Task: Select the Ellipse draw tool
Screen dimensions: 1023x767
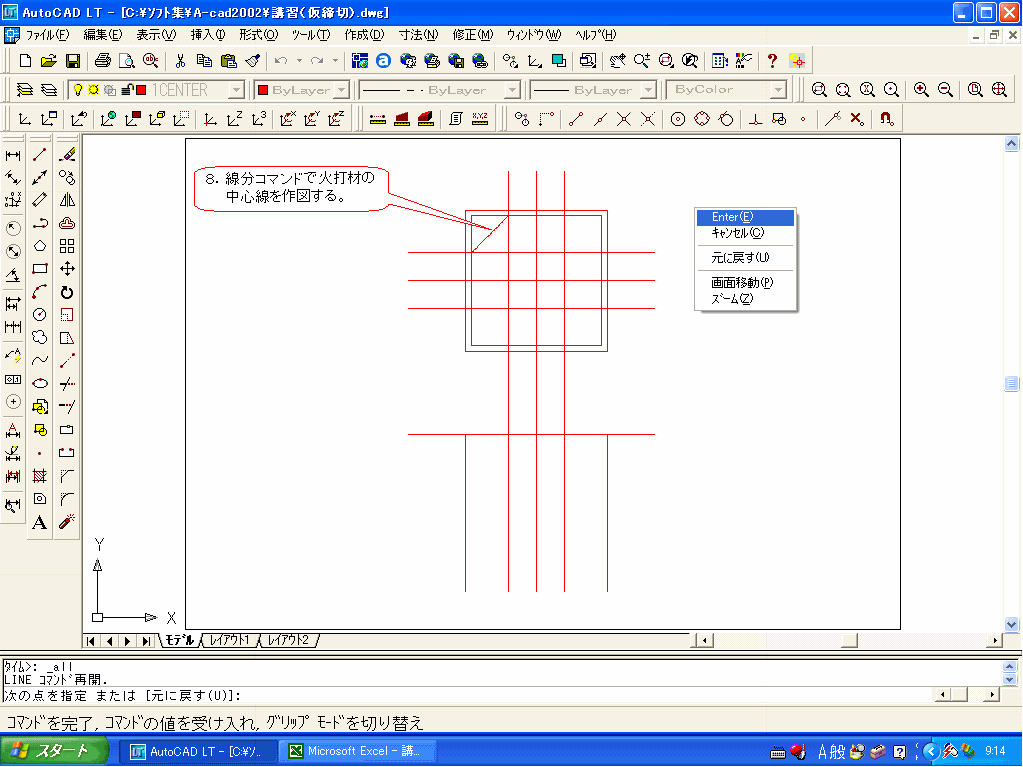Action: pos(40,384)
